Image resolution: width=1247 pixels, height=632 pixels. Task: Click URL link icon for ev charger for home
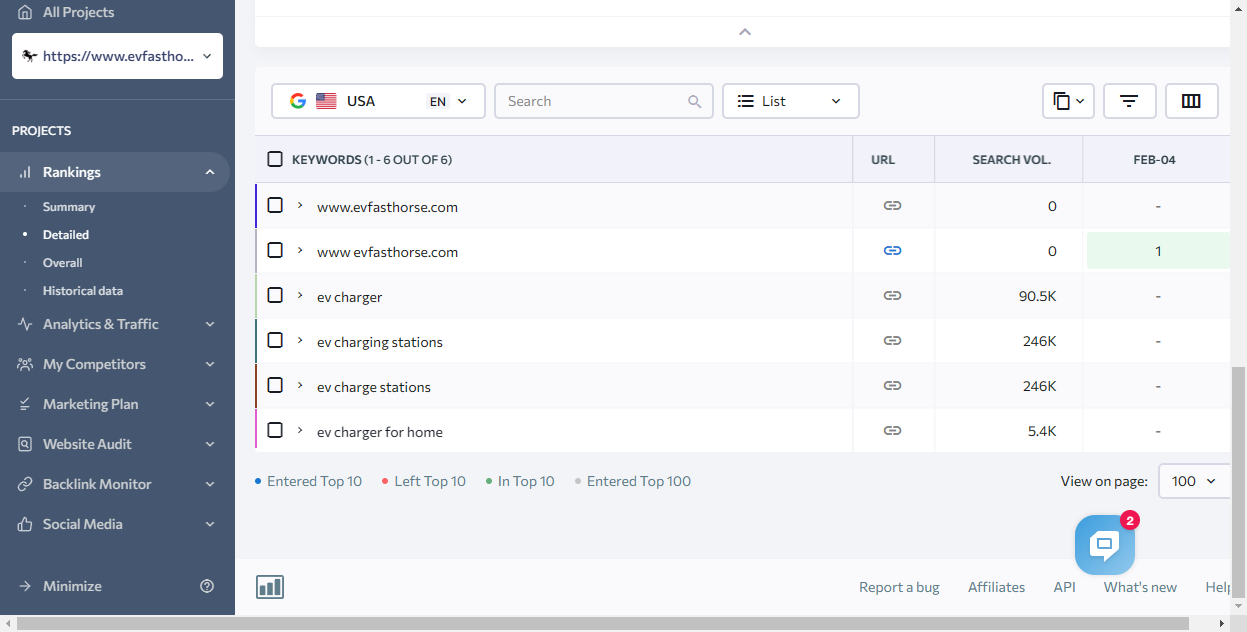[893, 431]
